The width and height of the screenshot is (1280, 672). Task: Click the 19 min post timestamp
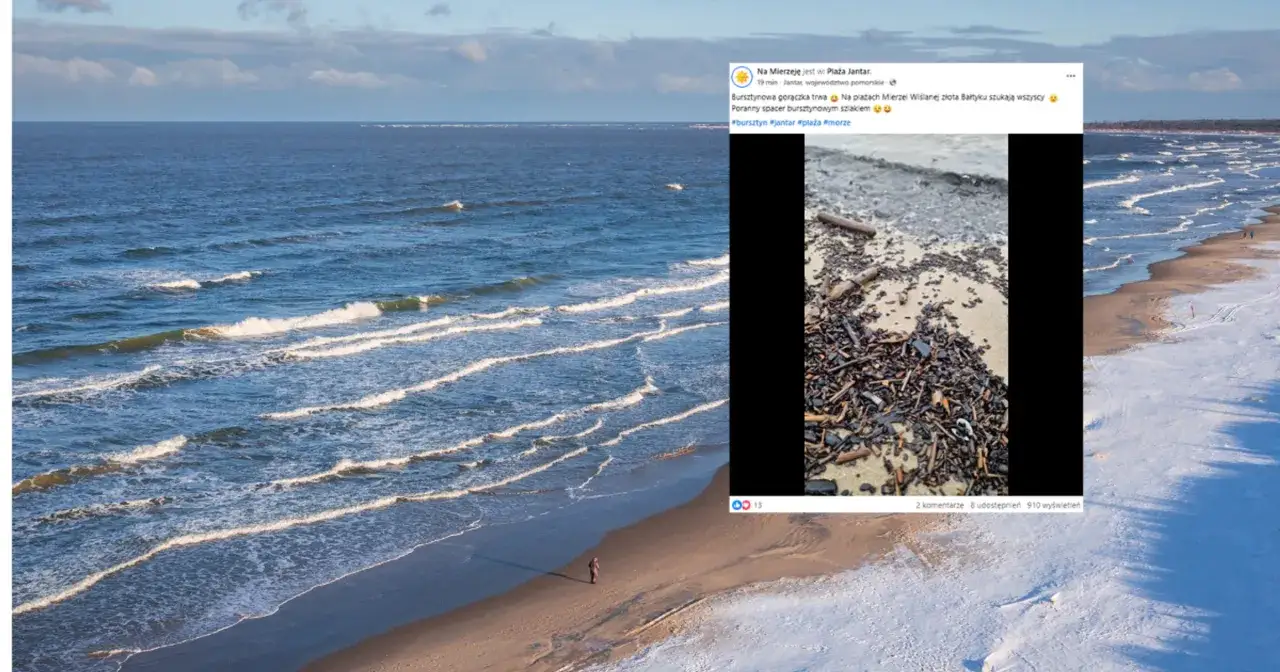pyautogui.click(x=767, y=83)
